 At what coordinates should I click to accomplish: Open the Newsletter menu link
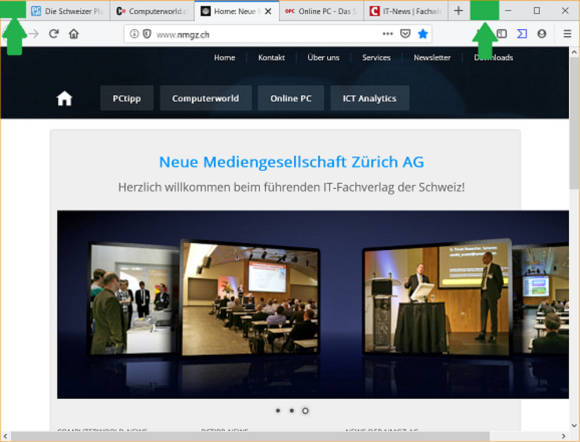click(432, 58)
